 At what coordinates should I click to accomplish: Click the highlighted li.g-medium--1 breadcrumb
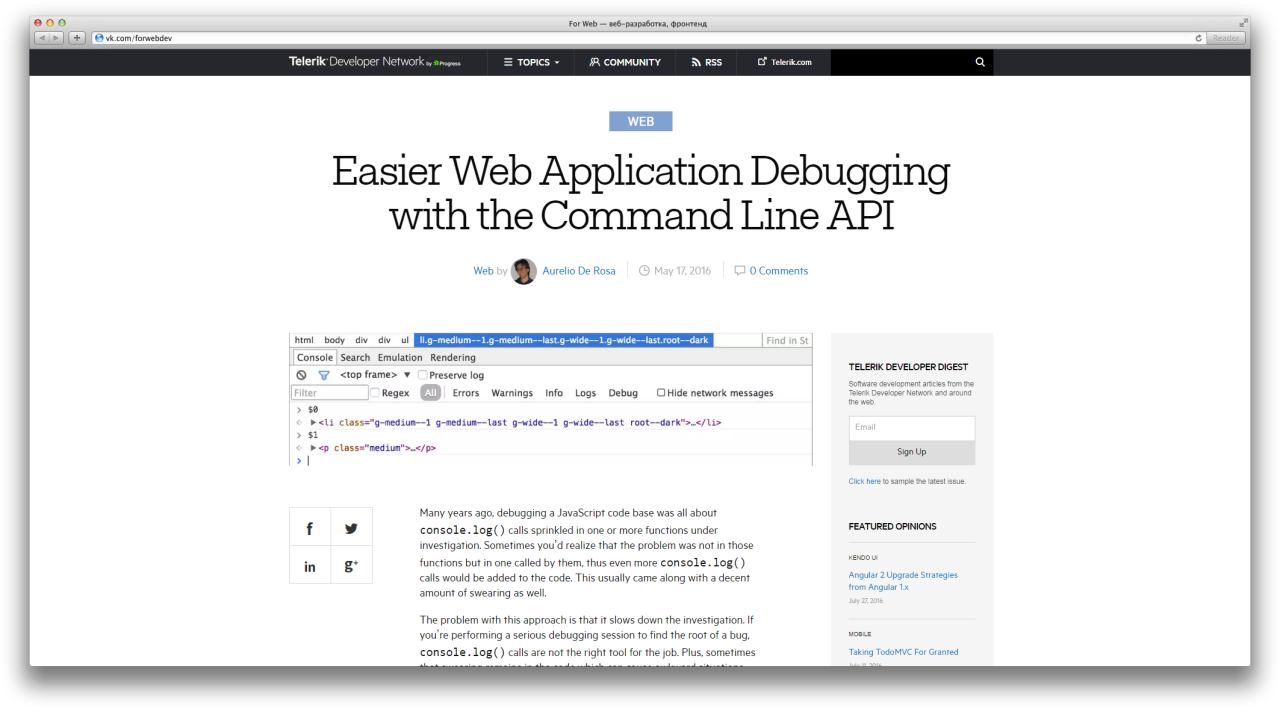tap(564, 340)
